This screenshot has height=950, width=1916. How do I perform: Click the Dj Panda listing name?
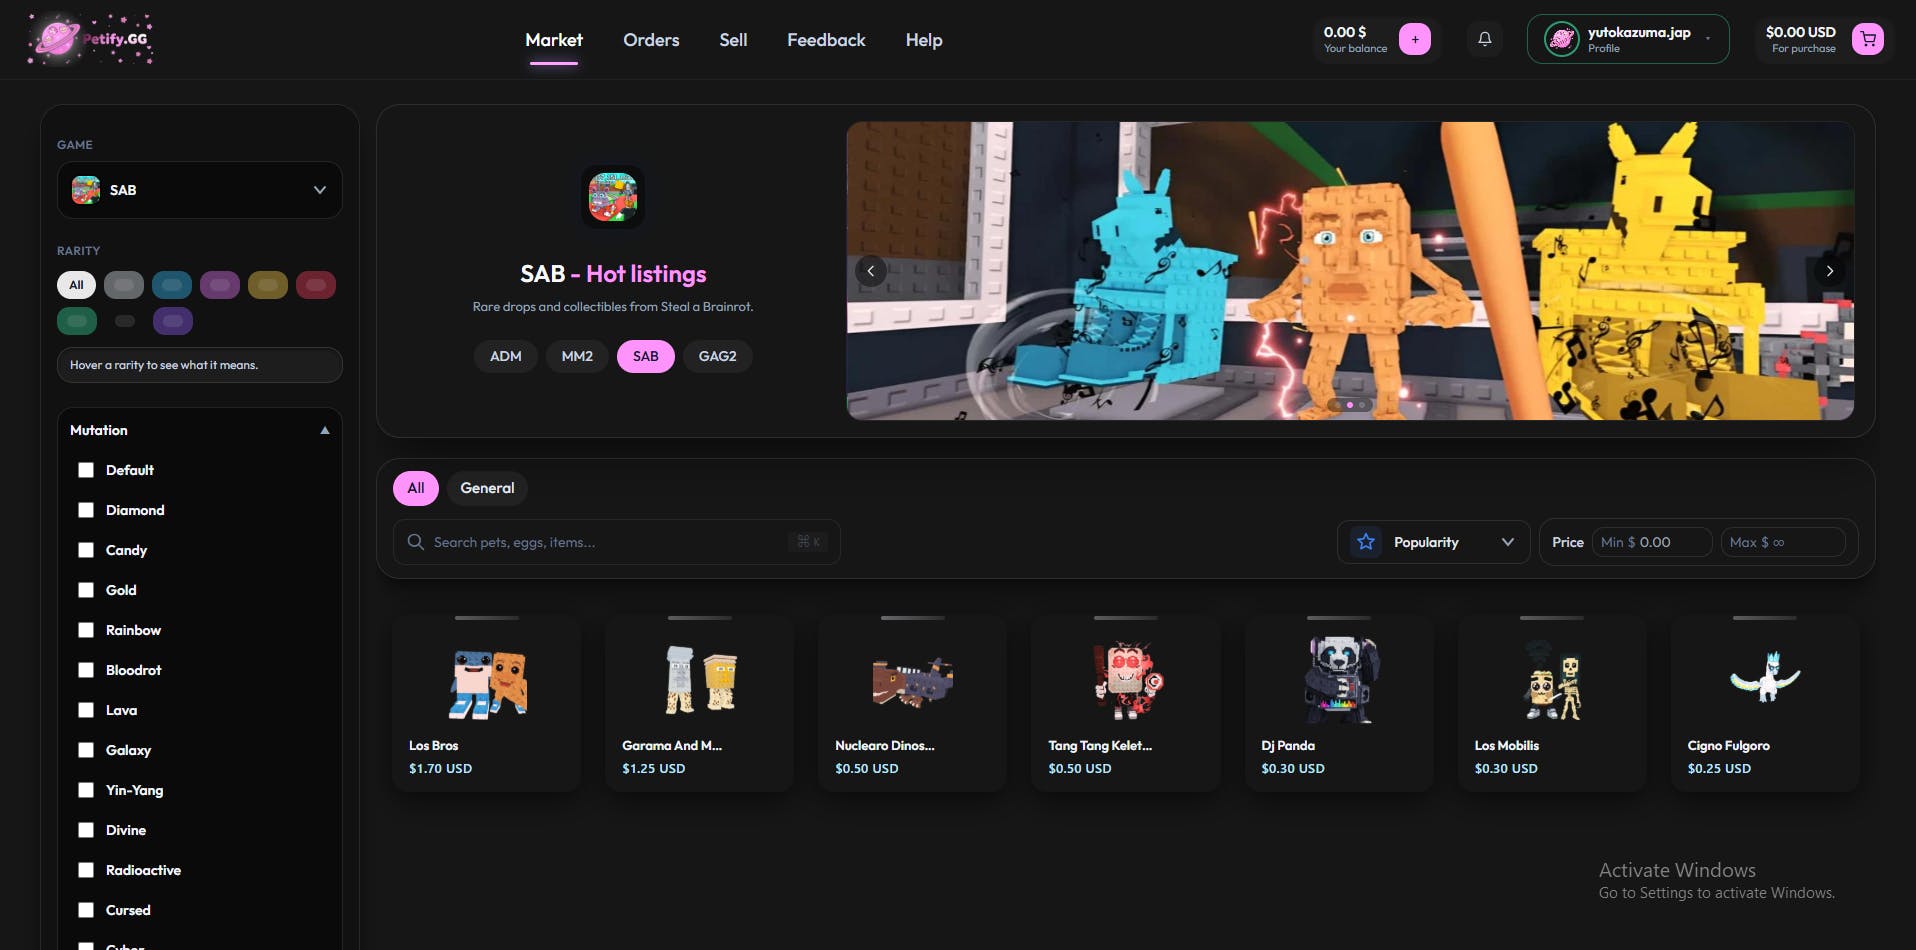[x=1288, y=746]
